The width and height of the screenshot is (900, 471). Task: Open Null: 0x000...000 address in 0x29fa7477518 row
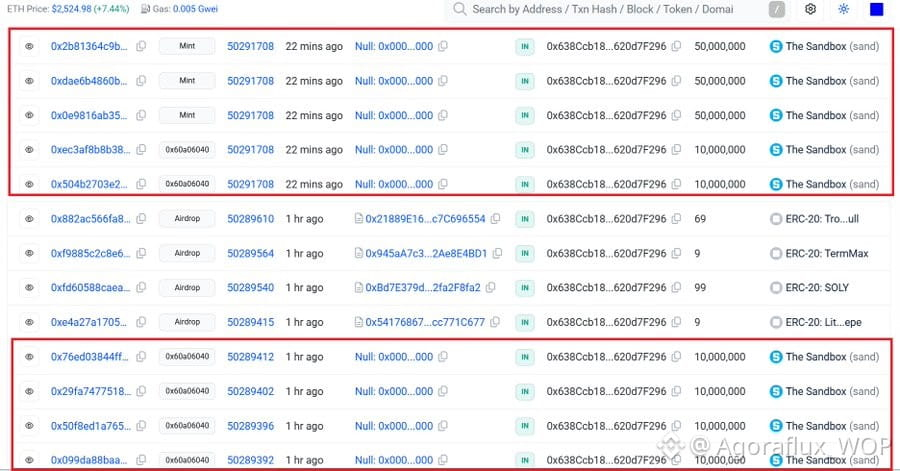click(x=394, y=391)
